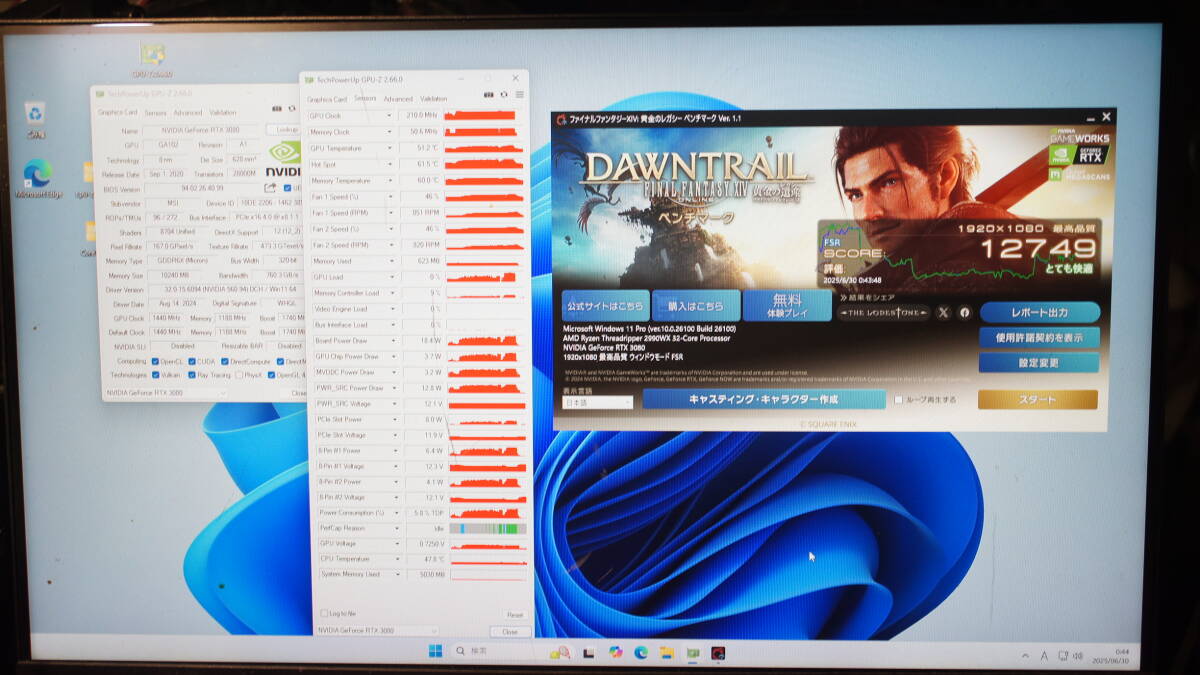Share result on X (Twitter) icon
Screen dimensions: 1200x675
tap(943, 313)
